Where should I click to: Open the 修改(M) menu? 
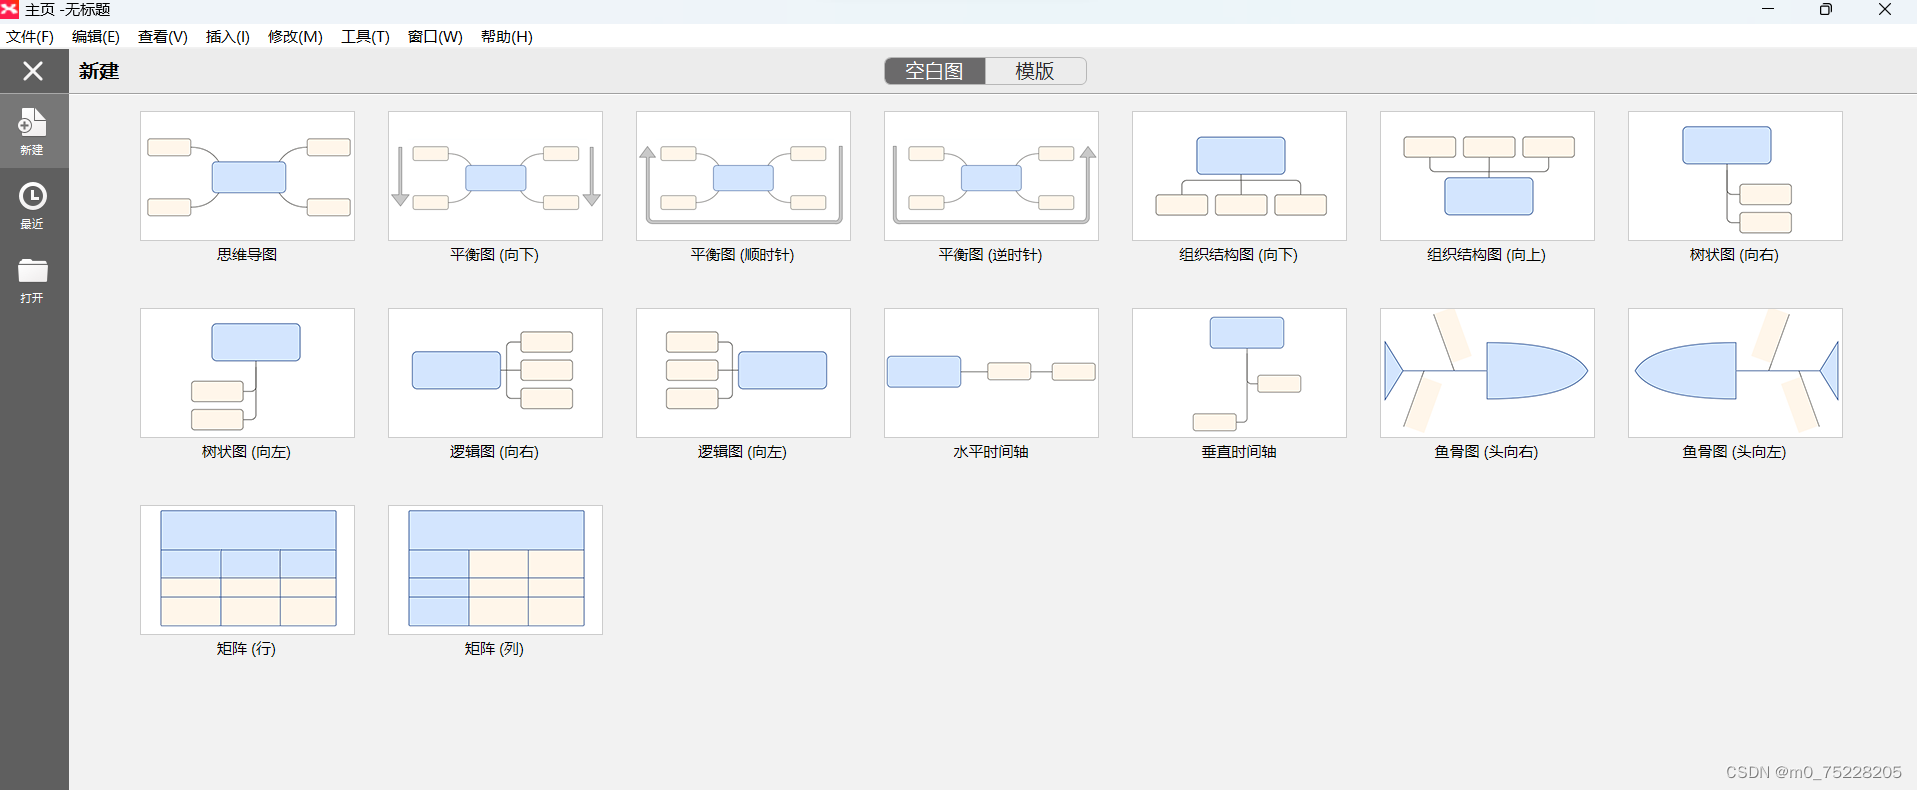click(x=295, y=37)
